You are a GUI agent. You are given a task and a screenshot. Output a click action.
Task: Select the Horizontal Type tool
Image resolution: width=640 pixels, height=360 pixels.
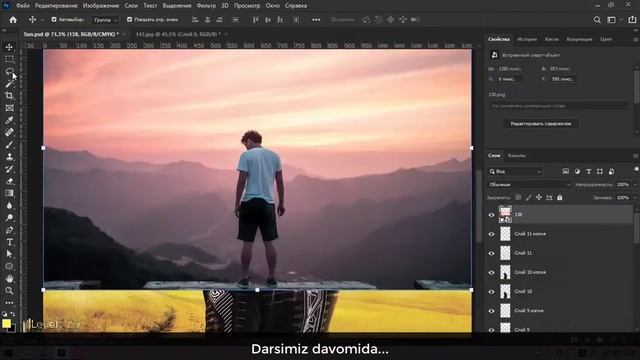pyautogui.click(x=9, y=242)
